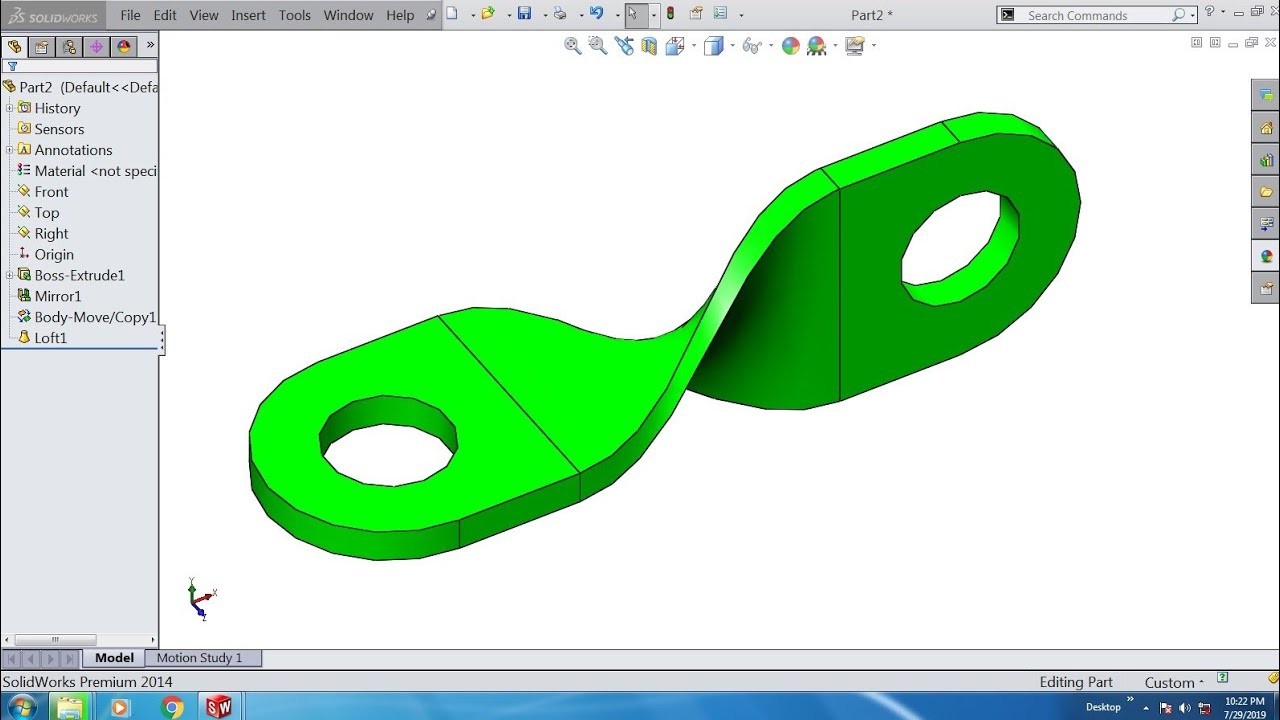Open Hide/Show Items glasses icon
This screenshot has width=1280, height=720.
(752, 46)
